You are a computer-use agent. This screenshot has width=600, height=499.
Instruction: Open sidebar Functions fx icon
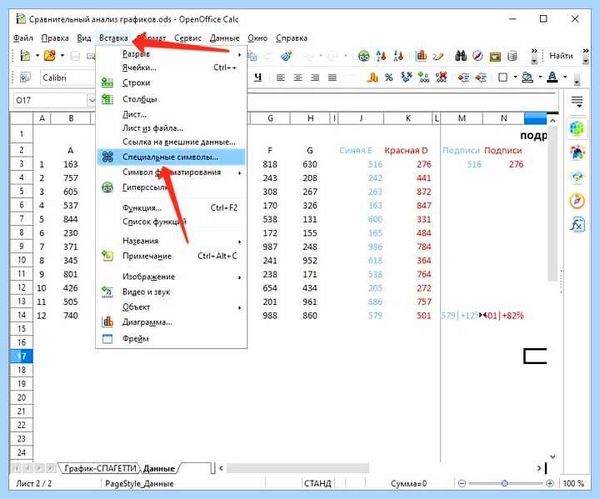pyautogui.click(x=577, y=225)
